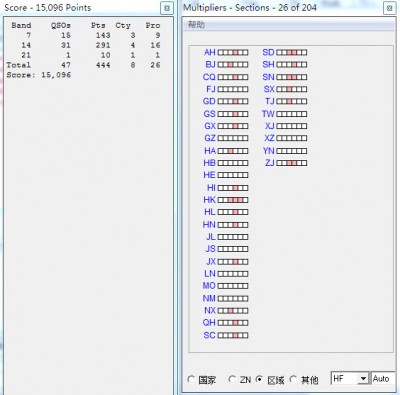Image resolution: width=400 pixels, height=395 pixels.
Task: Click the AH section label
Action: [x=210, y=52]
